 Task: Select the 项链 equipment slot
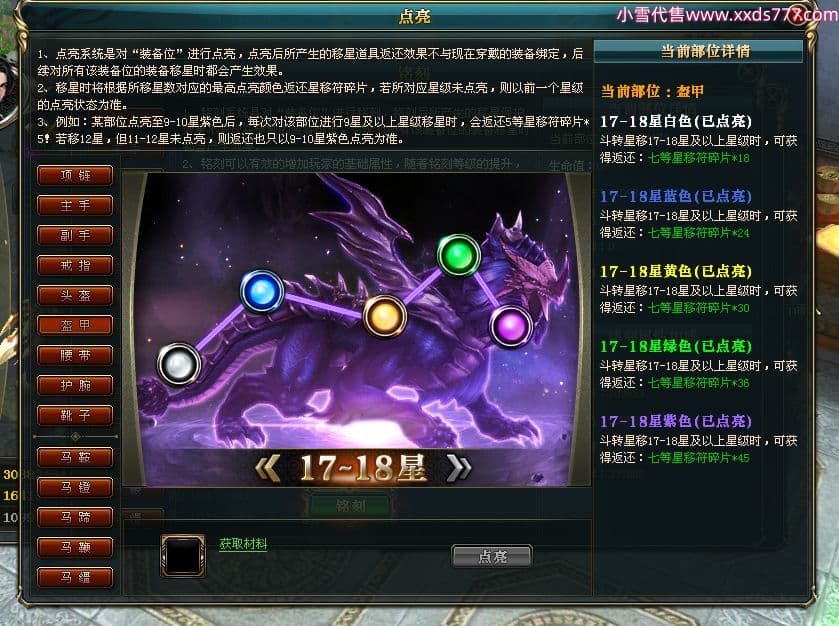click(75, 175)
